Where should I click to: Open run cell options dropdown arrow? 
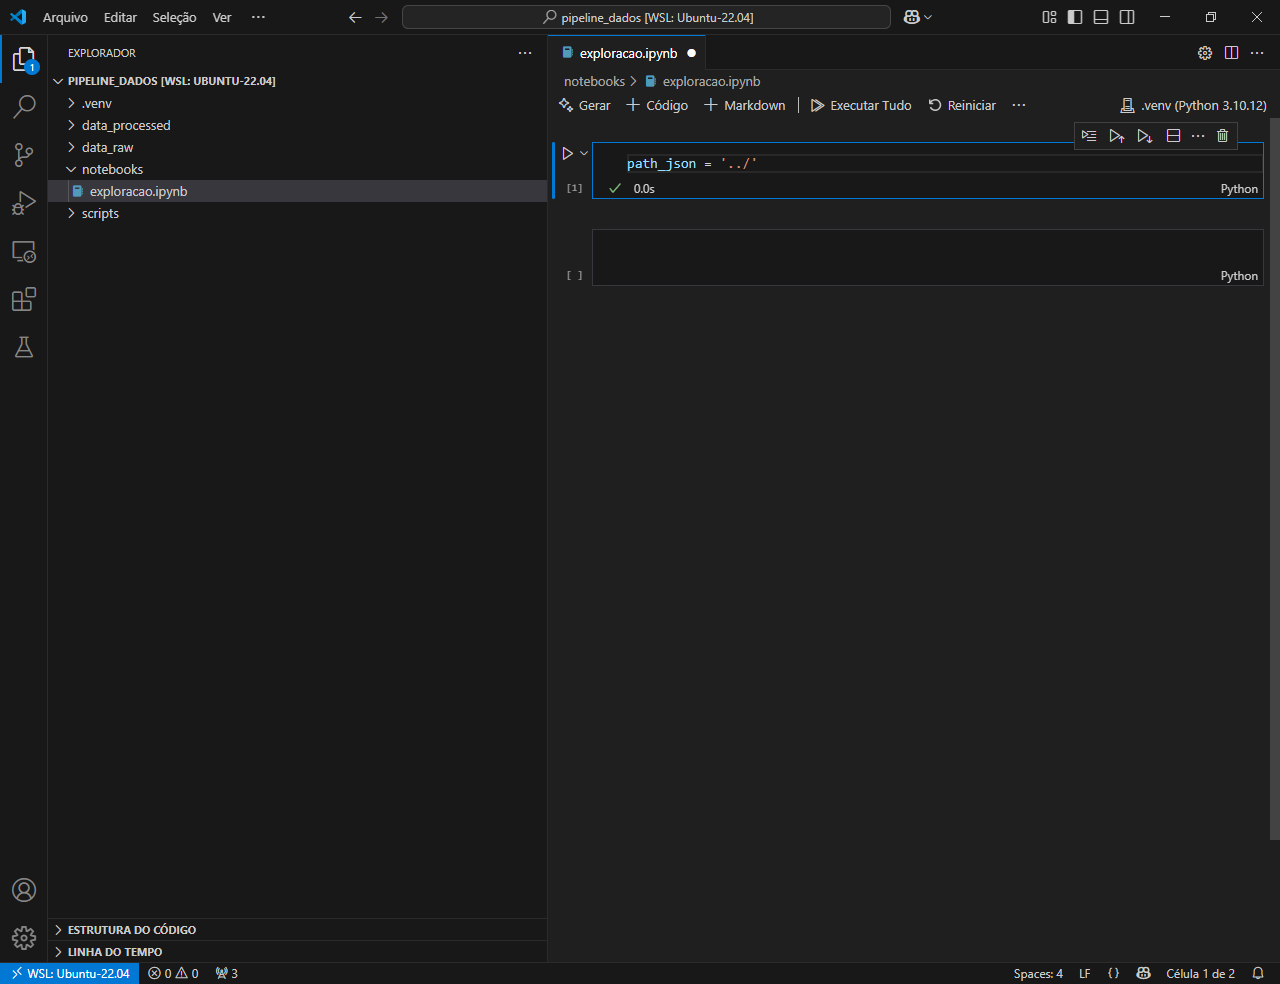pos(584,153)
